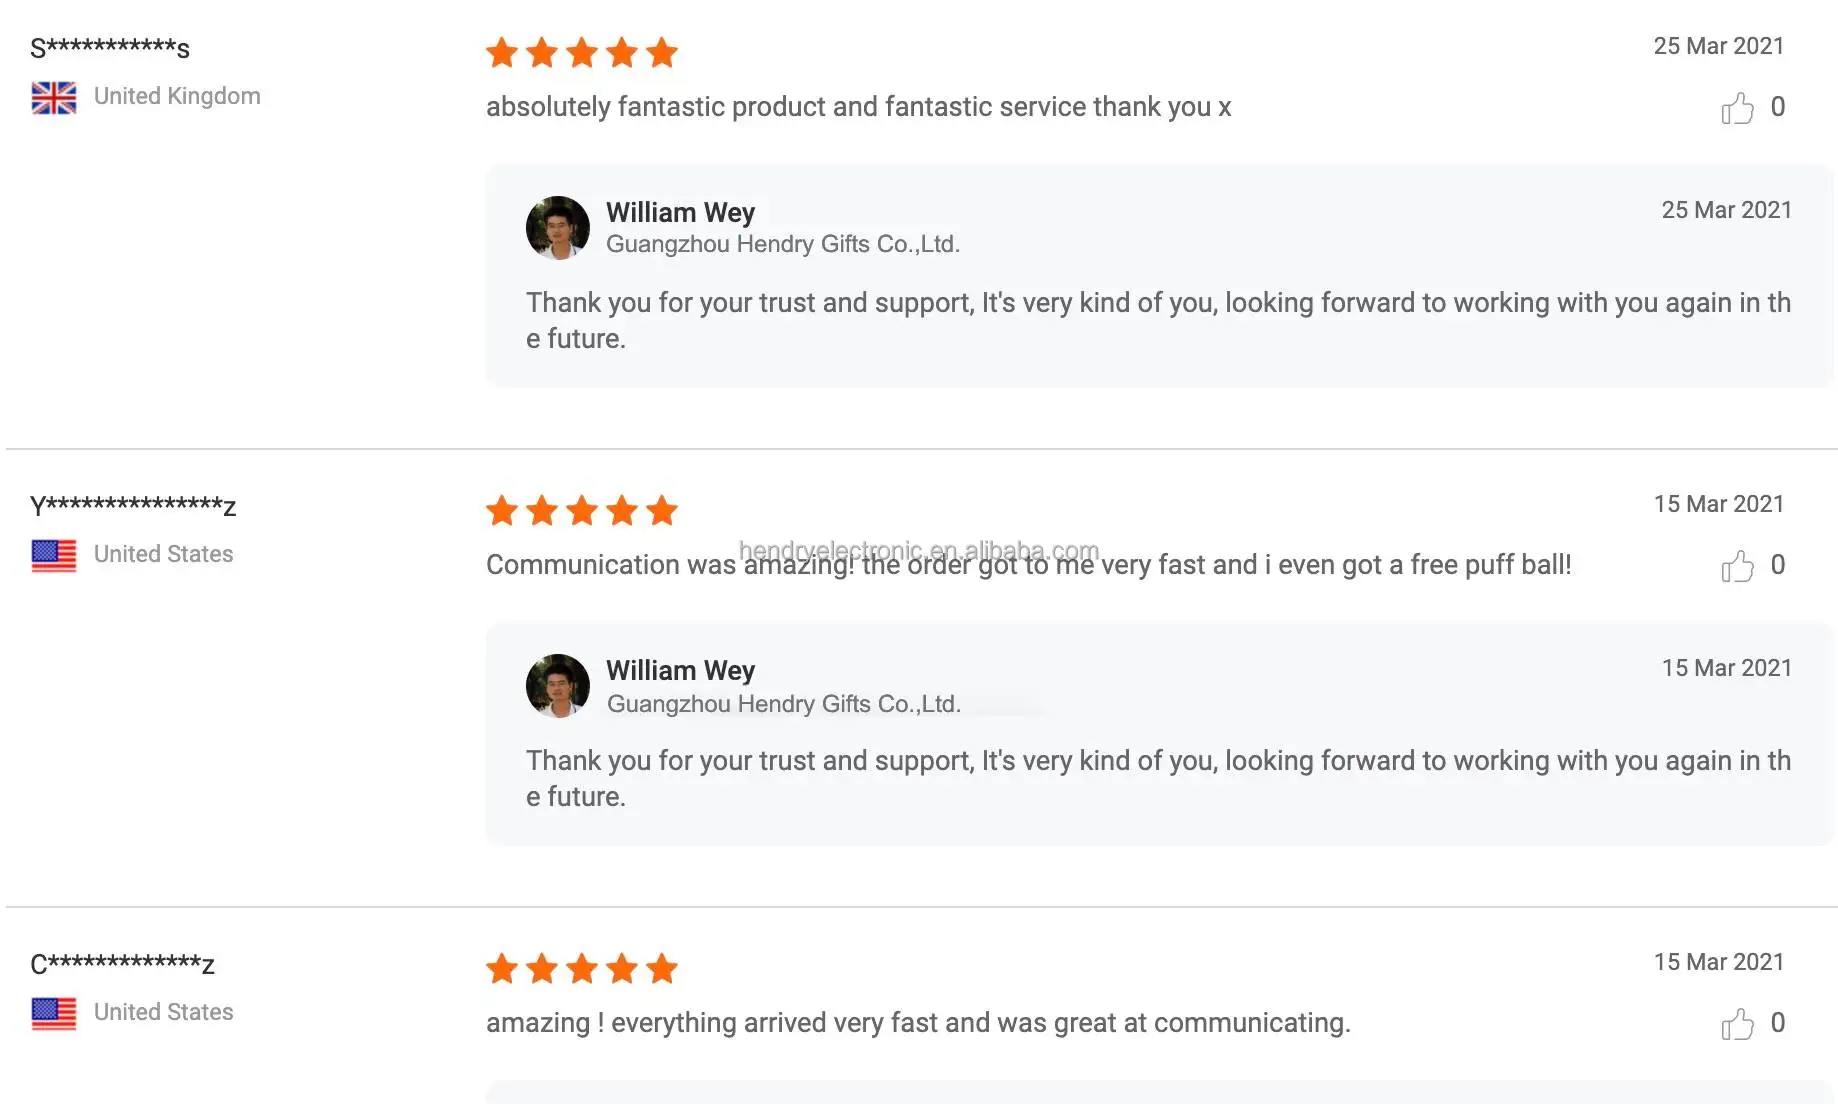Thumbs-up the 'everything arrived very fast' review
The image size is (1838, 1104).
click(x=1737, y=1024)
